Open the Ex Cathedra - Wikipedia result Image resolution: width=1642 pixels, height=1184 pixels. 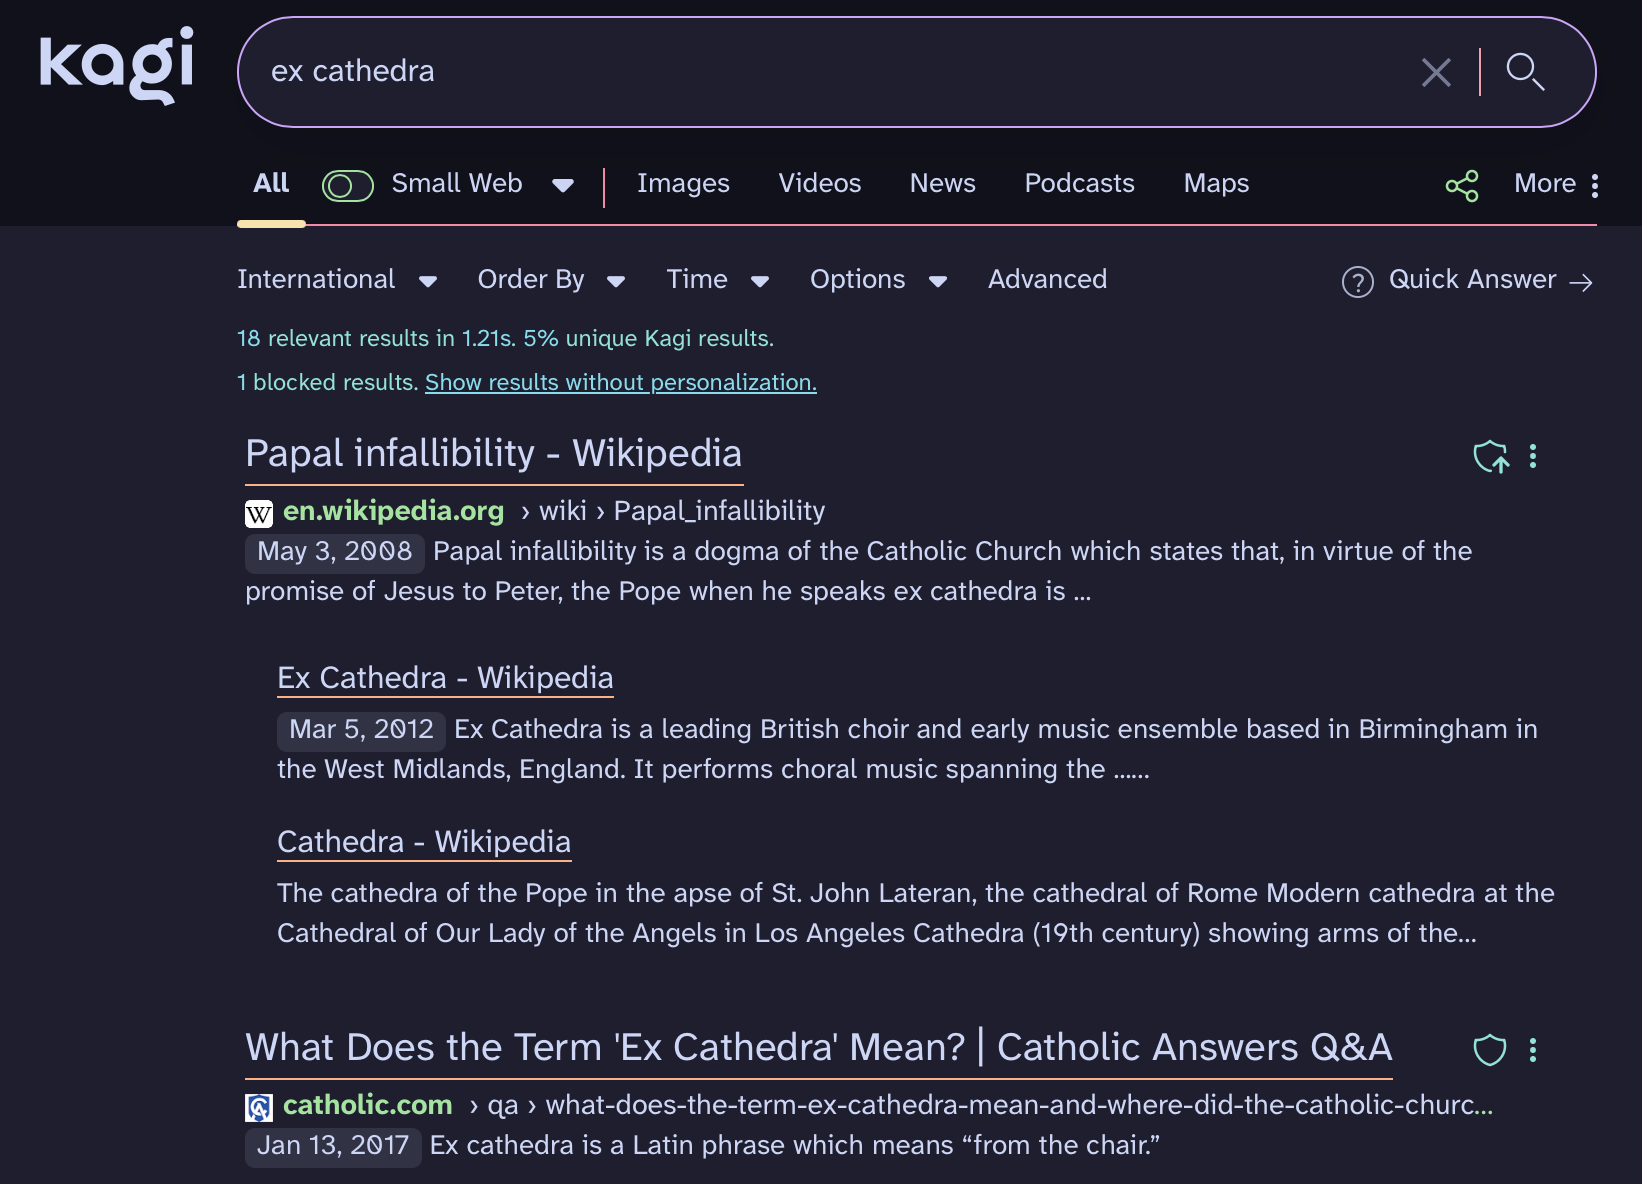coord(445,678)
